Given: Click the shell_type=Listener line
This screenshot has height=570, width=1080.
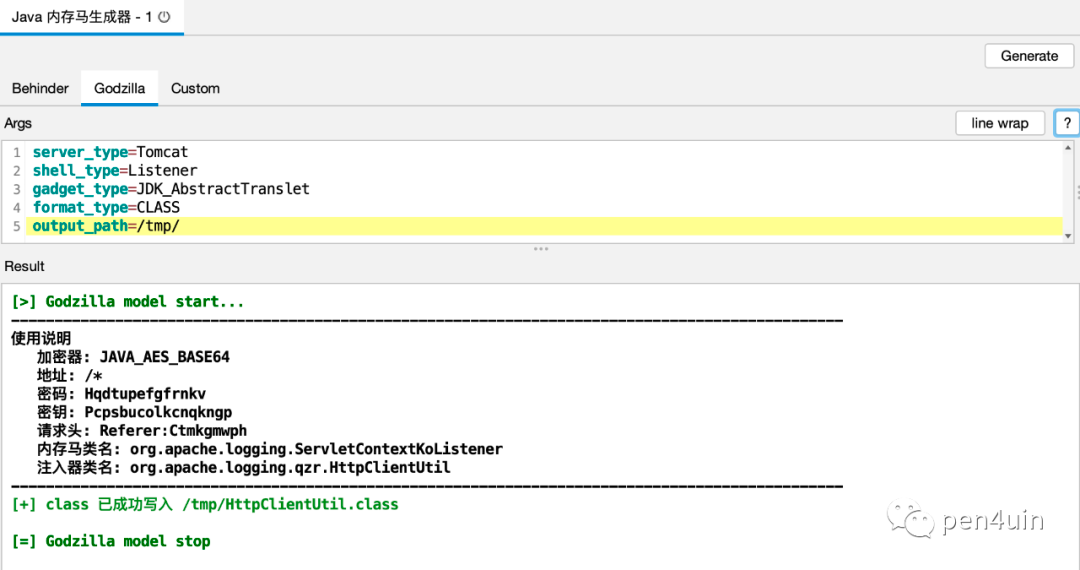Looking at the screenshot, I should tap(115, 171).
